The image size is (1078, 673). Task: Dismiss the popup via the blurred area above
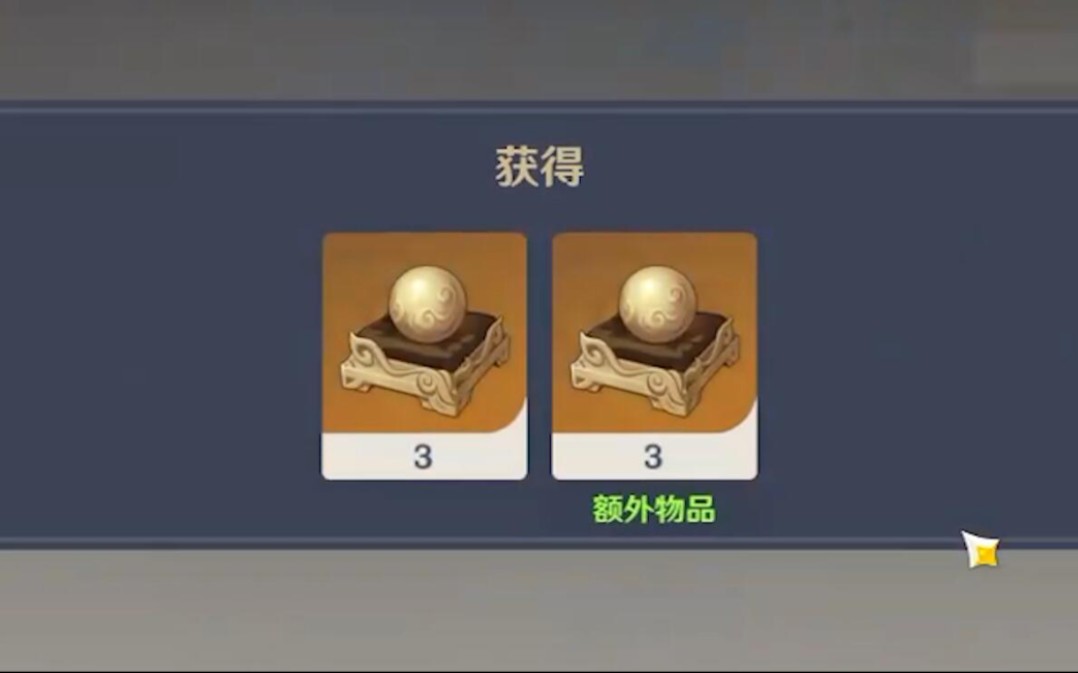[539, 48]
